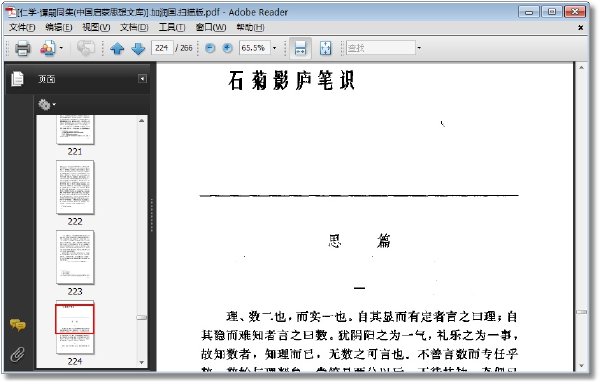Select page thumbnail 223
This screenshot has height=384, width=600.
coord(75,257)
